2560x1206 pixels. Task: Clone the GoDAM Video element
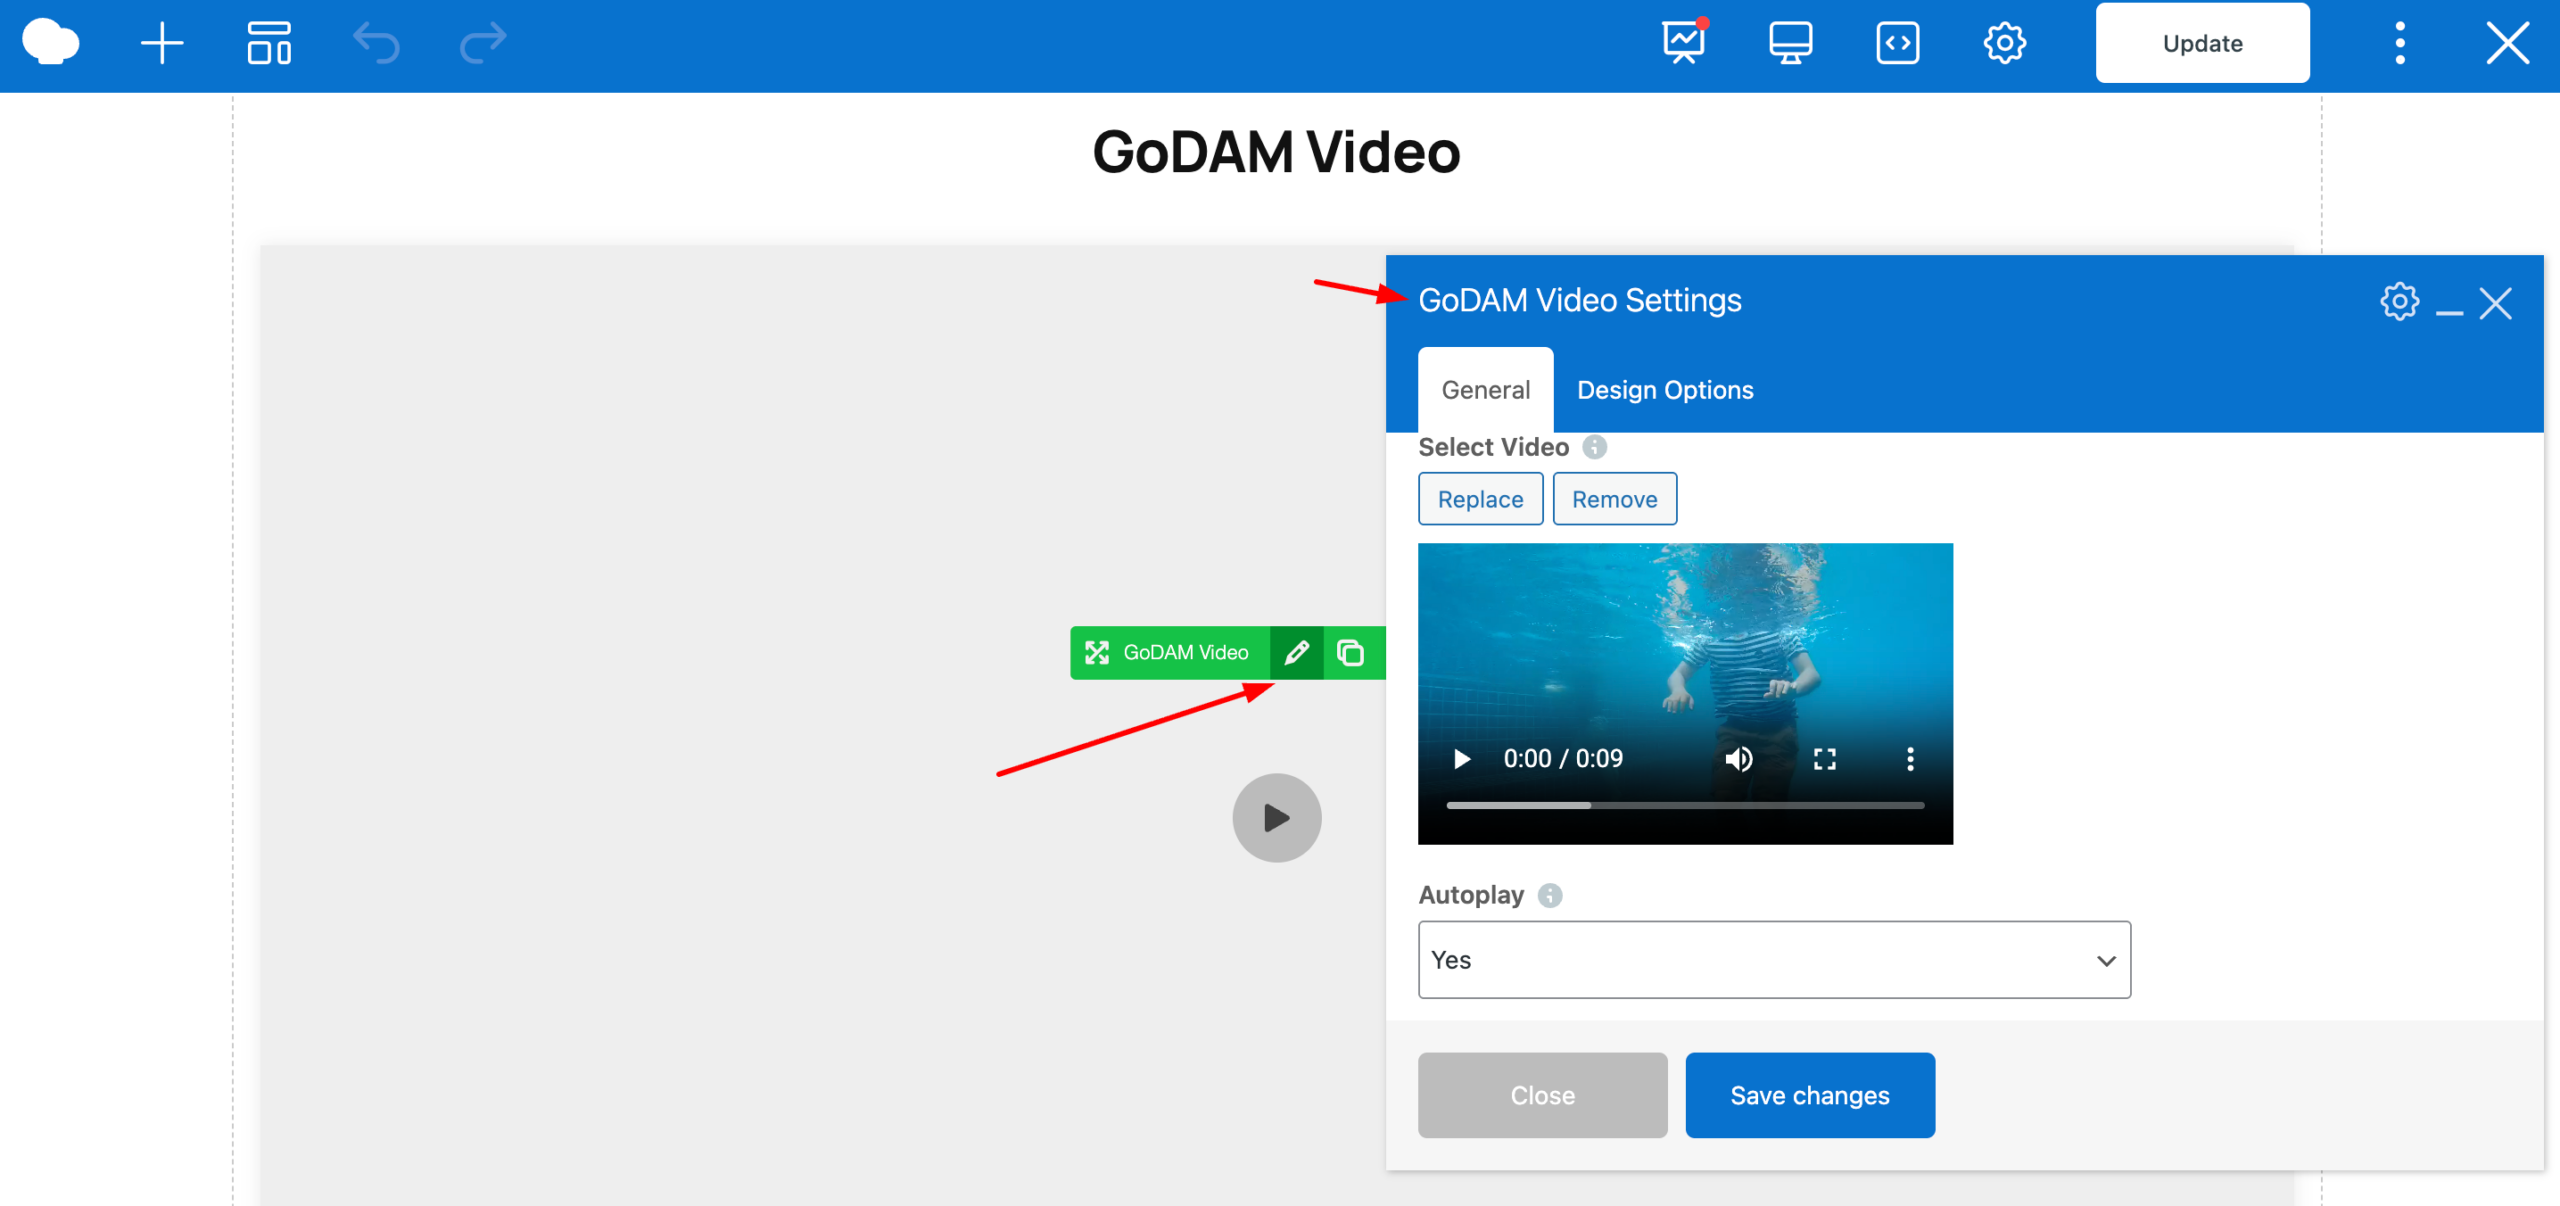pos(1351,652)
